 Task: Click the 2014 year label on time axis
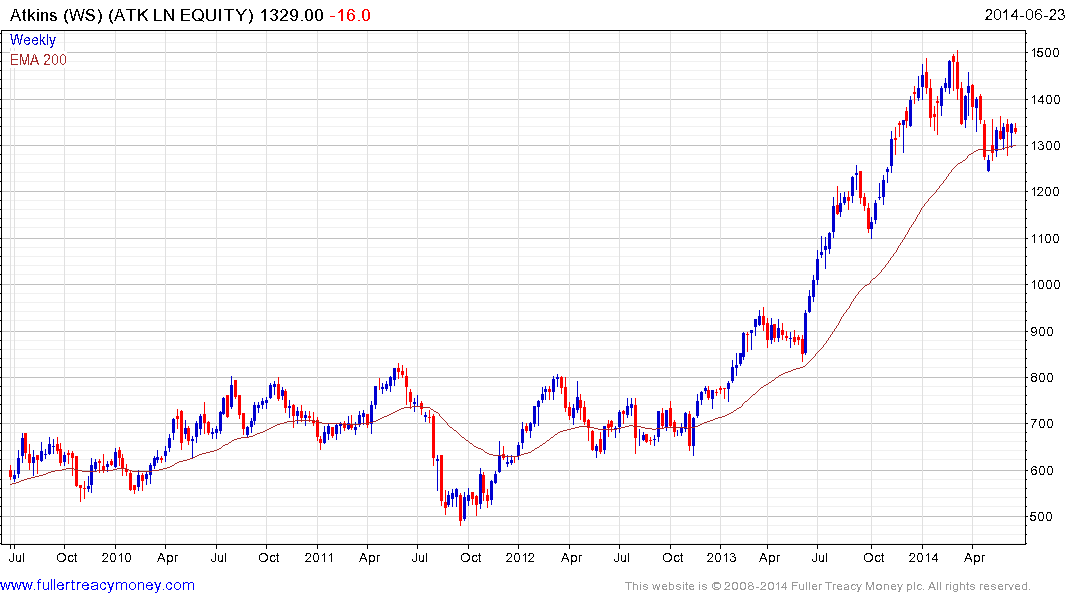(923, 557)
